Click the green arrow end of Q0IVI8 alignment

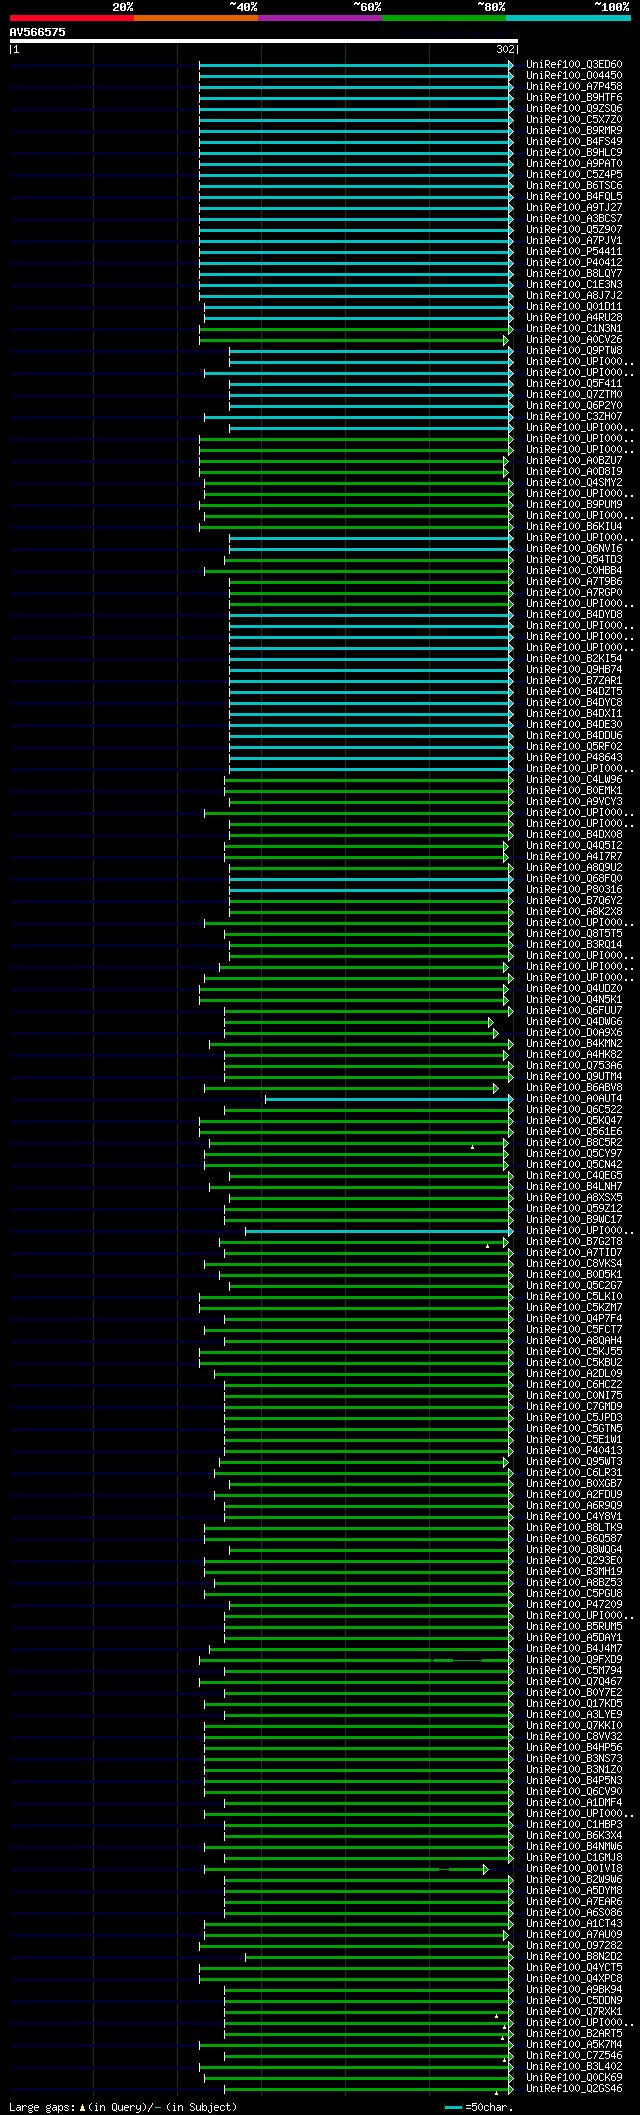(x=485, y=1868)
